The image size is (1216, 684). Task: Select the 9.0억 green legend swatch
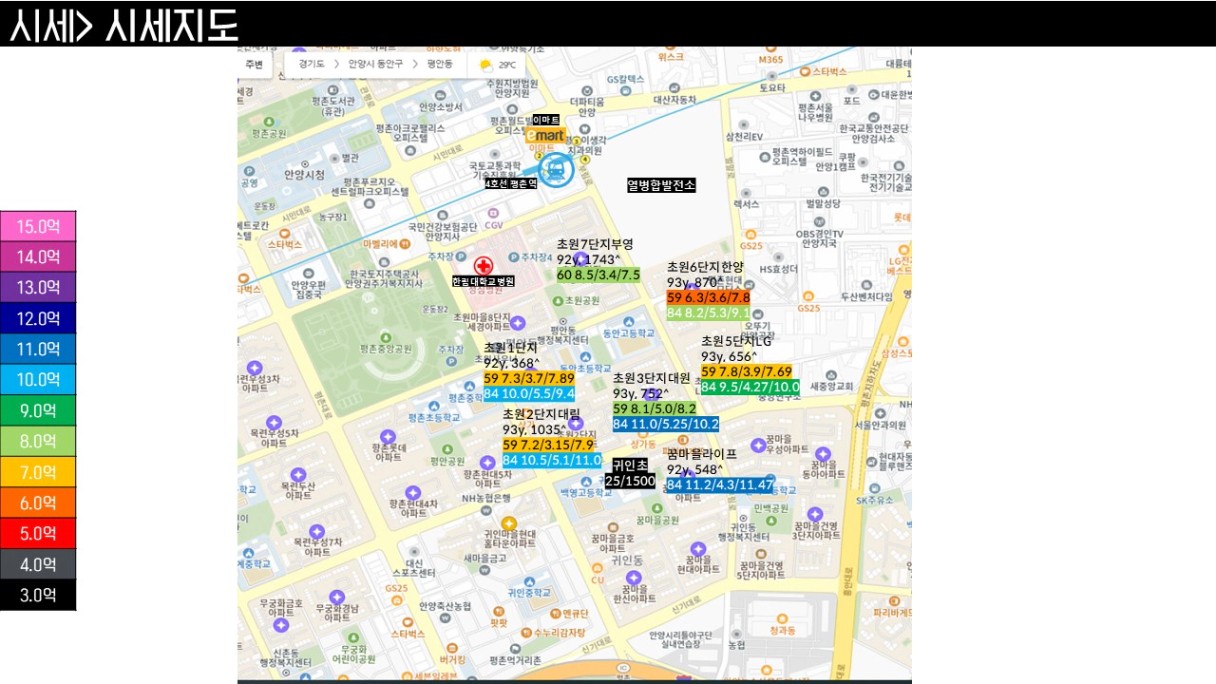37,411
